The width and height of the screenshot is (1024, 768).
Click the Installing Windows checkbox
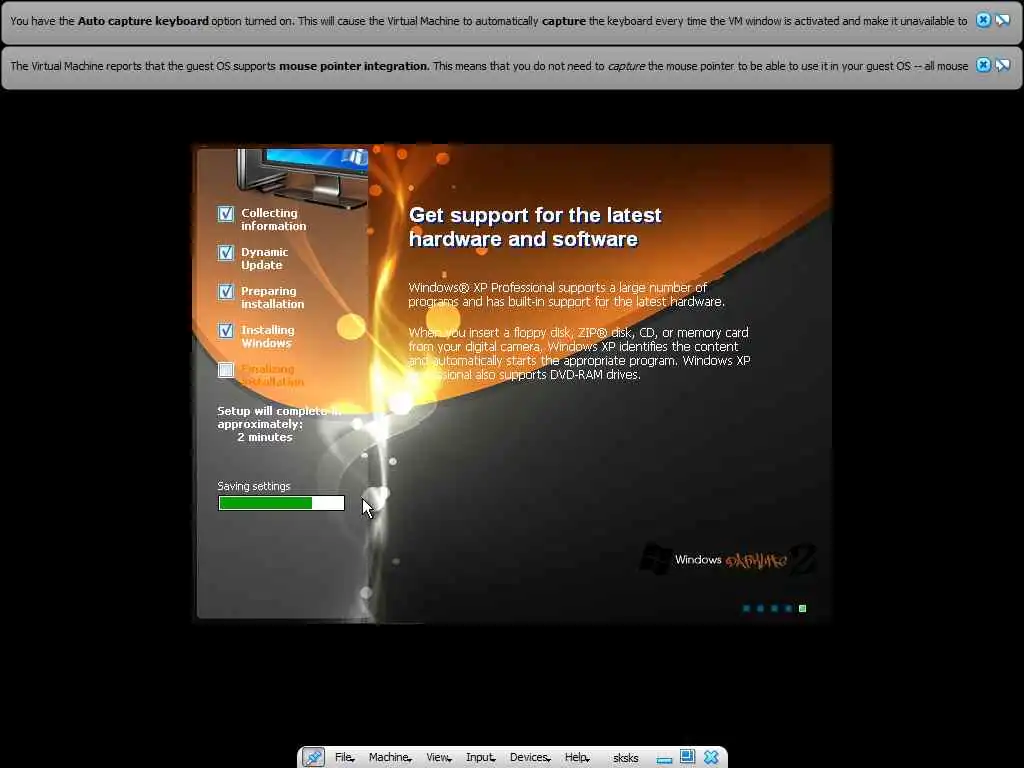coord(226,330)
